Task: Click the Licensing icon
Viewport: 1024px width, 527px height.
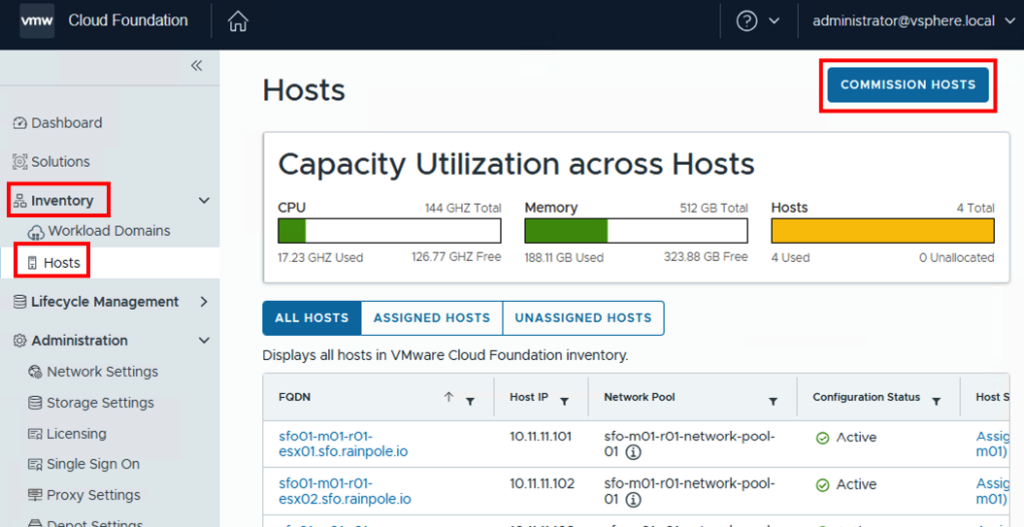Action: (35, 434)
